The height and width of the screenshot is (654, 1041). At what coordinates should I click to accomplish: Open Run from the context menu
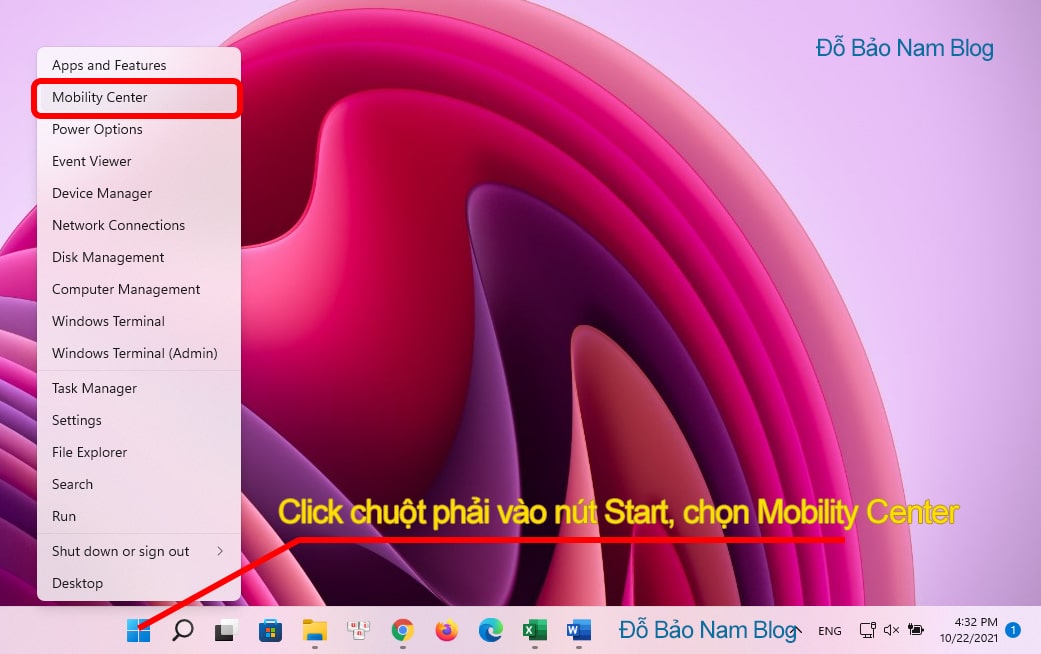point(138,516)
